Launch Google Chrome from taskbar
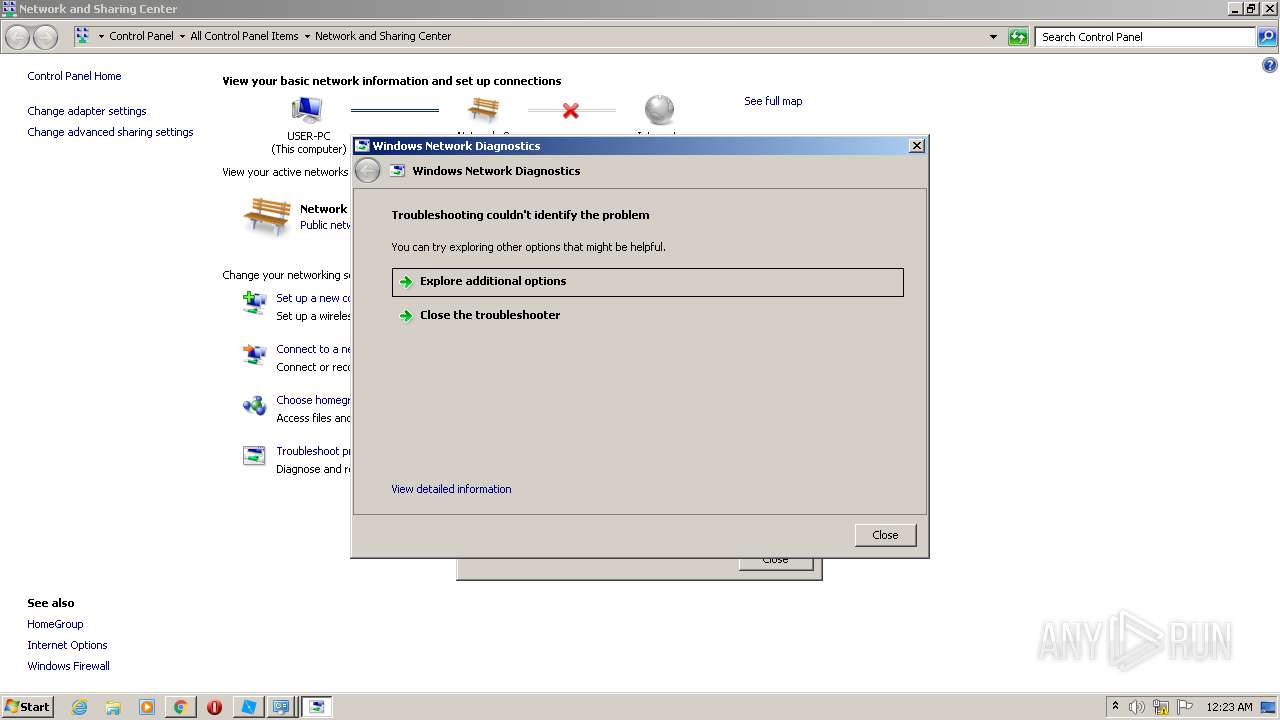Image resolution: width=1280 pixels, height=720 pixels. (x=180, y=707)
